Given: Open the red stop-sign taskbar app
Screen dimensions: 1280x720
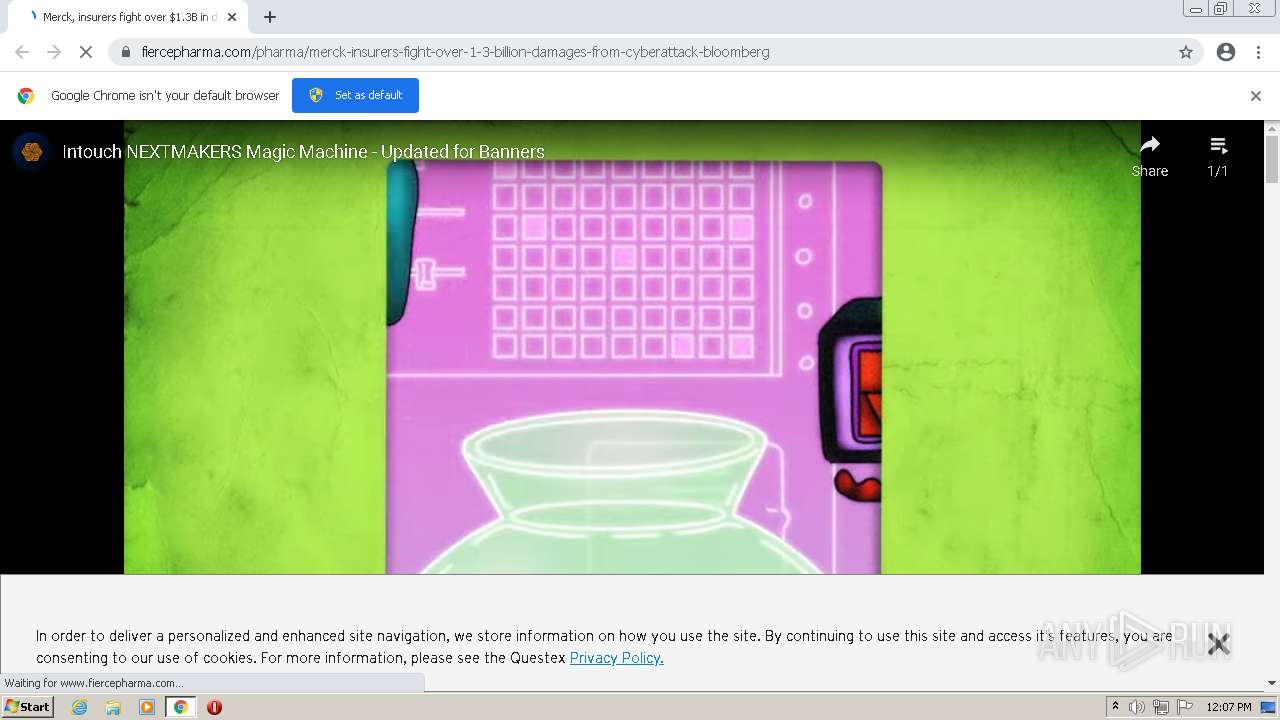Looking at the screenshot, I should click(x=214, y=707).
